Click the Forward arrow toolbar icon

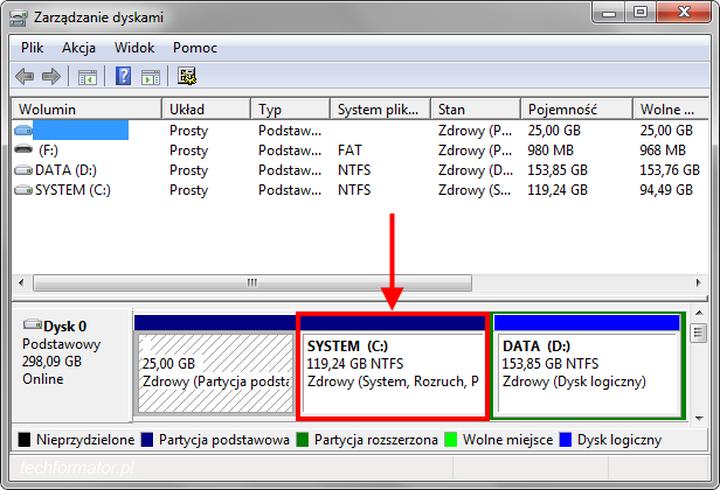pyautogui.click(x=50, y=76)
